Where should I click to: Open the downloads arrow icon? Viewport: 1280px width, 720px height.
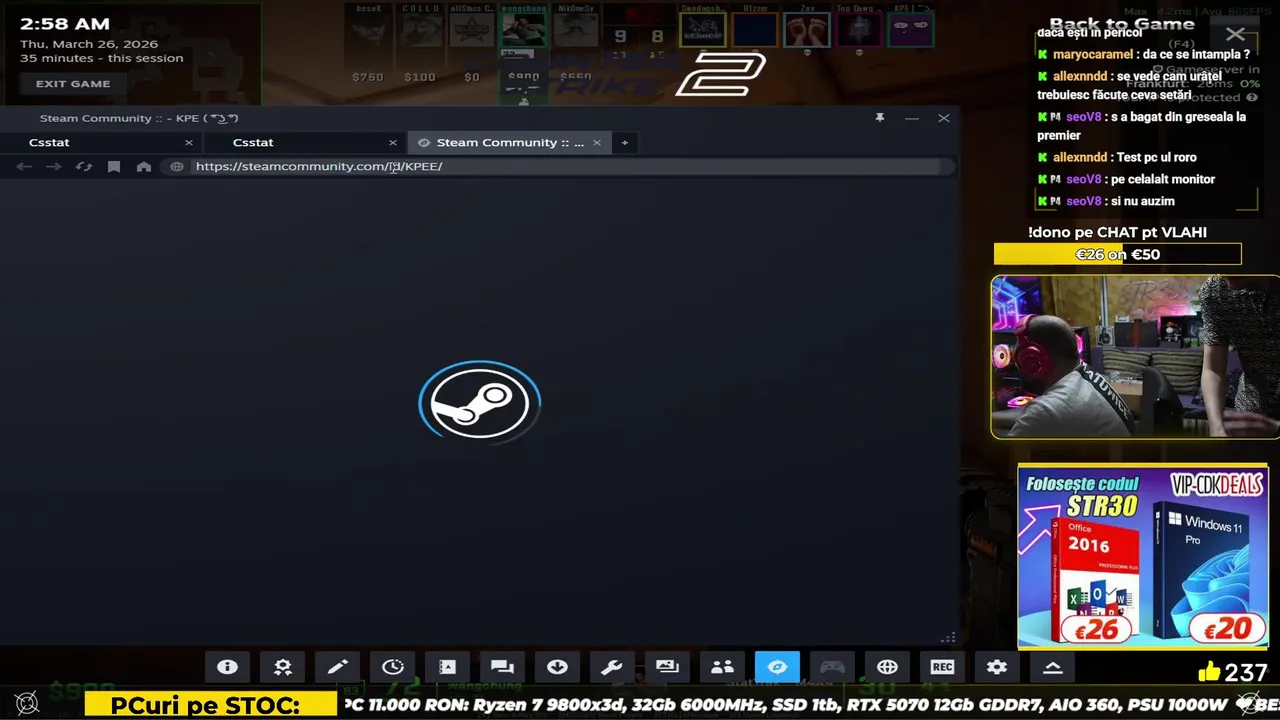(x=557, y=667)
